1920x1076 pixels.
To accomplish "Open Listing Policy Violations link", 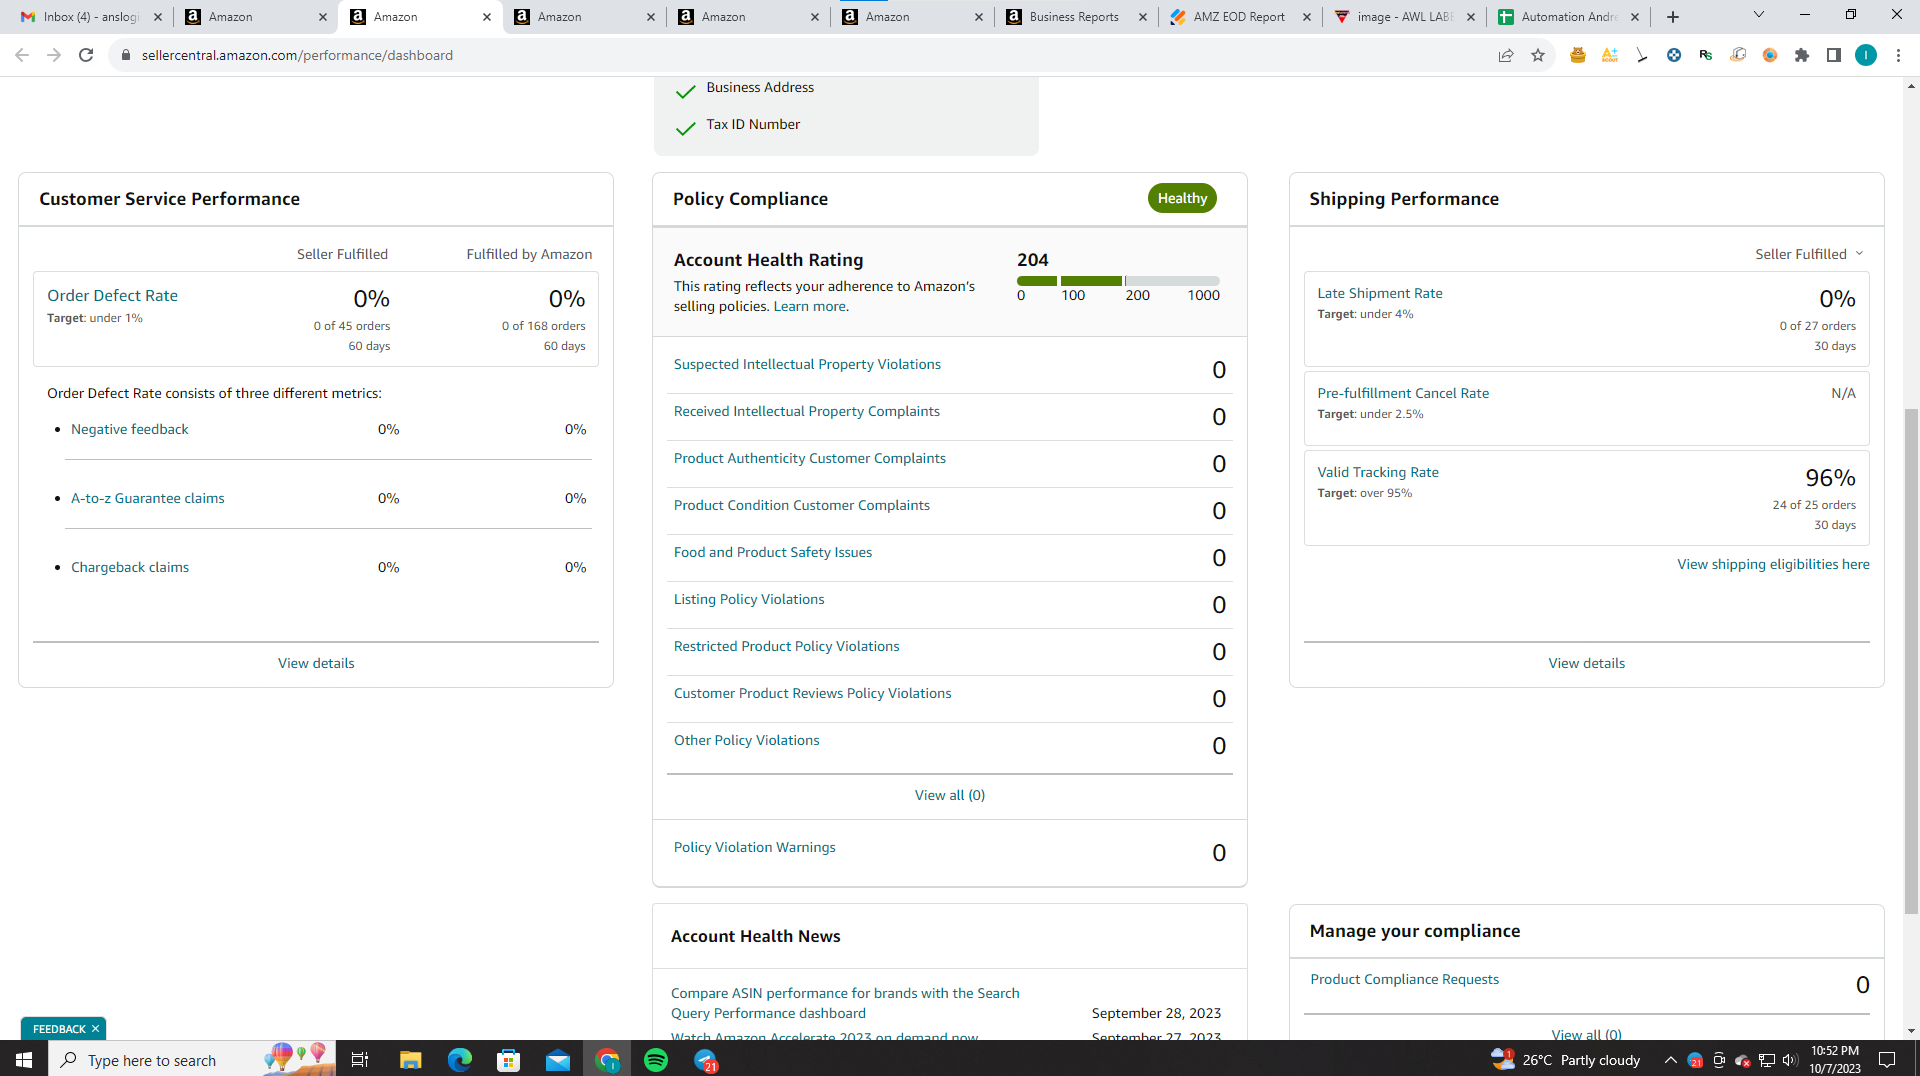I will click(748, 599).
